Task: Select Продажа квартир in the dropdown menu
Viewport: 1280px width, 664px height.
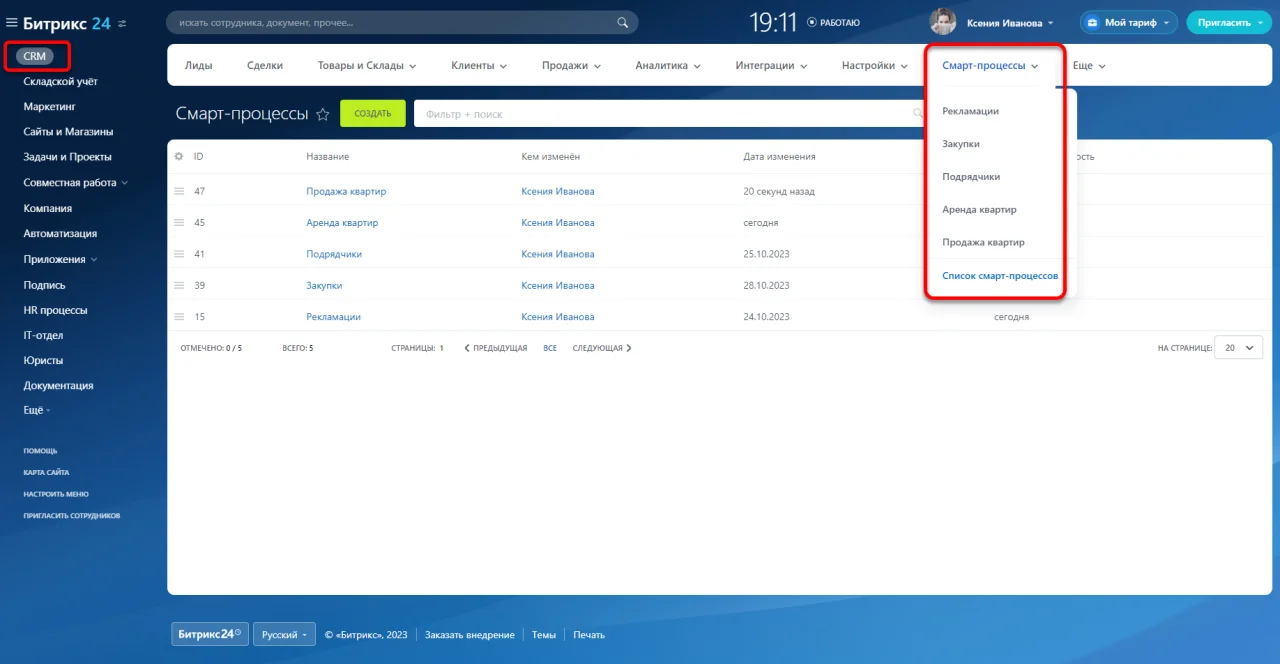Action: pos(983,242)
